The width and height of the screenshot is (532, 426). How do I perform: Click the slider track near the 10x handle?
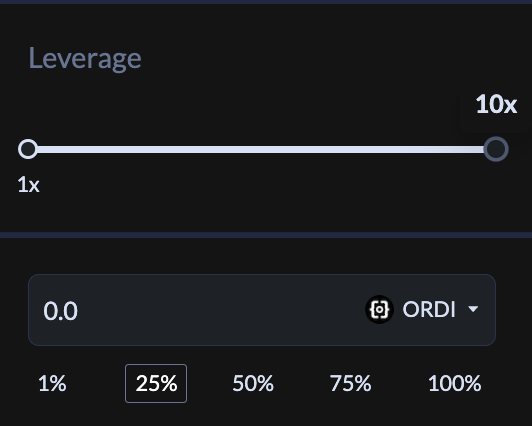[468, 149]
